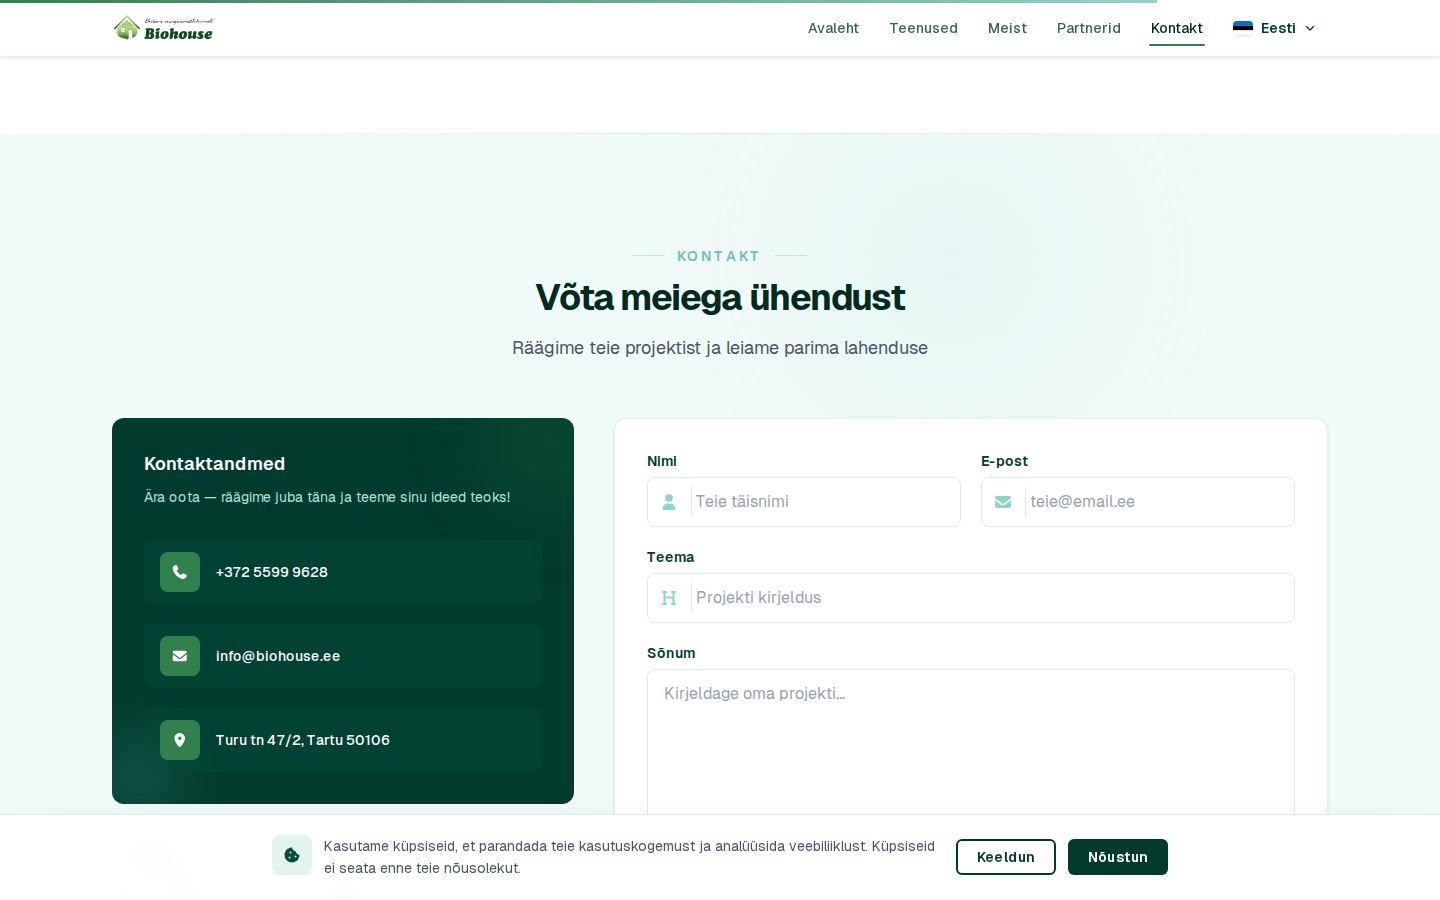This screenshot has width=1440, height=900.
Task: Click the Estonian flag icon
Action: point(1243,28)
